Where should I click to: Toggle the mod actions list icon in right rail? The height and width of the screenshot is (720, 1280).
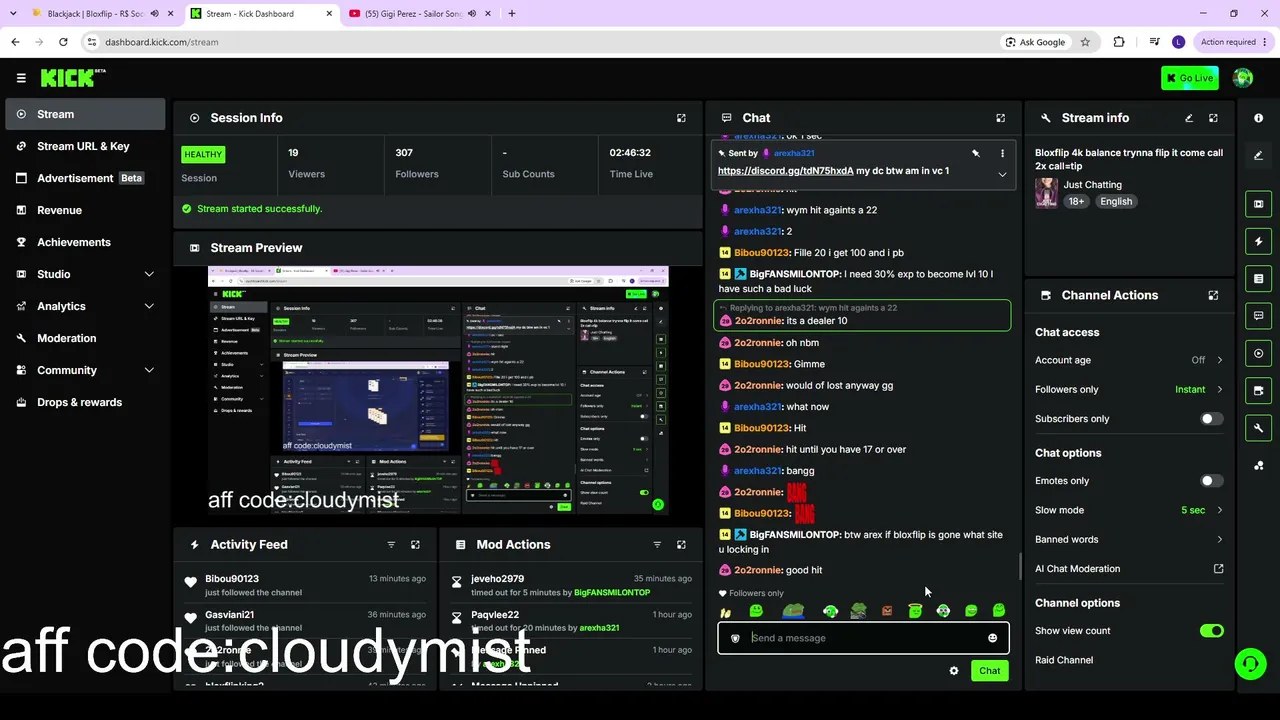click(1259, 278)
